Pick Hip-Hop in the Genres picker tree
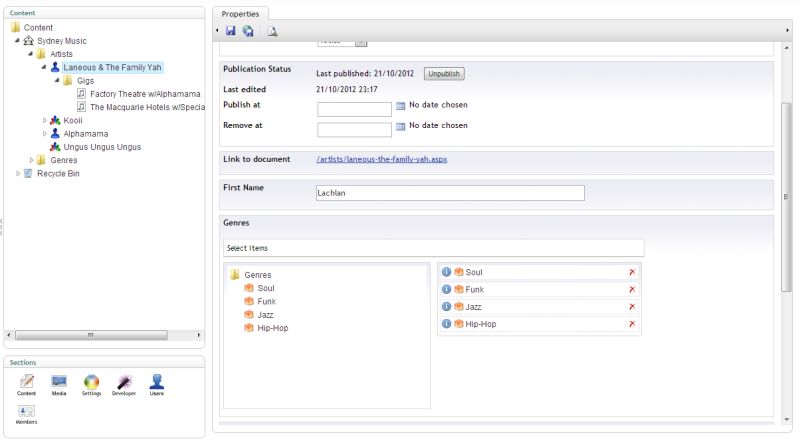Screen dimensions: 800x443 point(272,328)
